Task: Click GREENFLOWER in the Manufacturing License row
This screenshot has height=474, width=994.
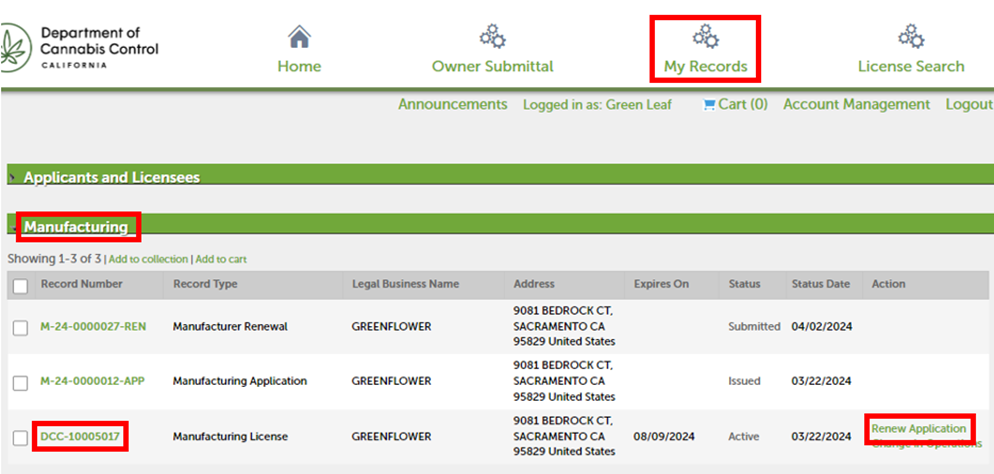Action: tap(392, 437)
